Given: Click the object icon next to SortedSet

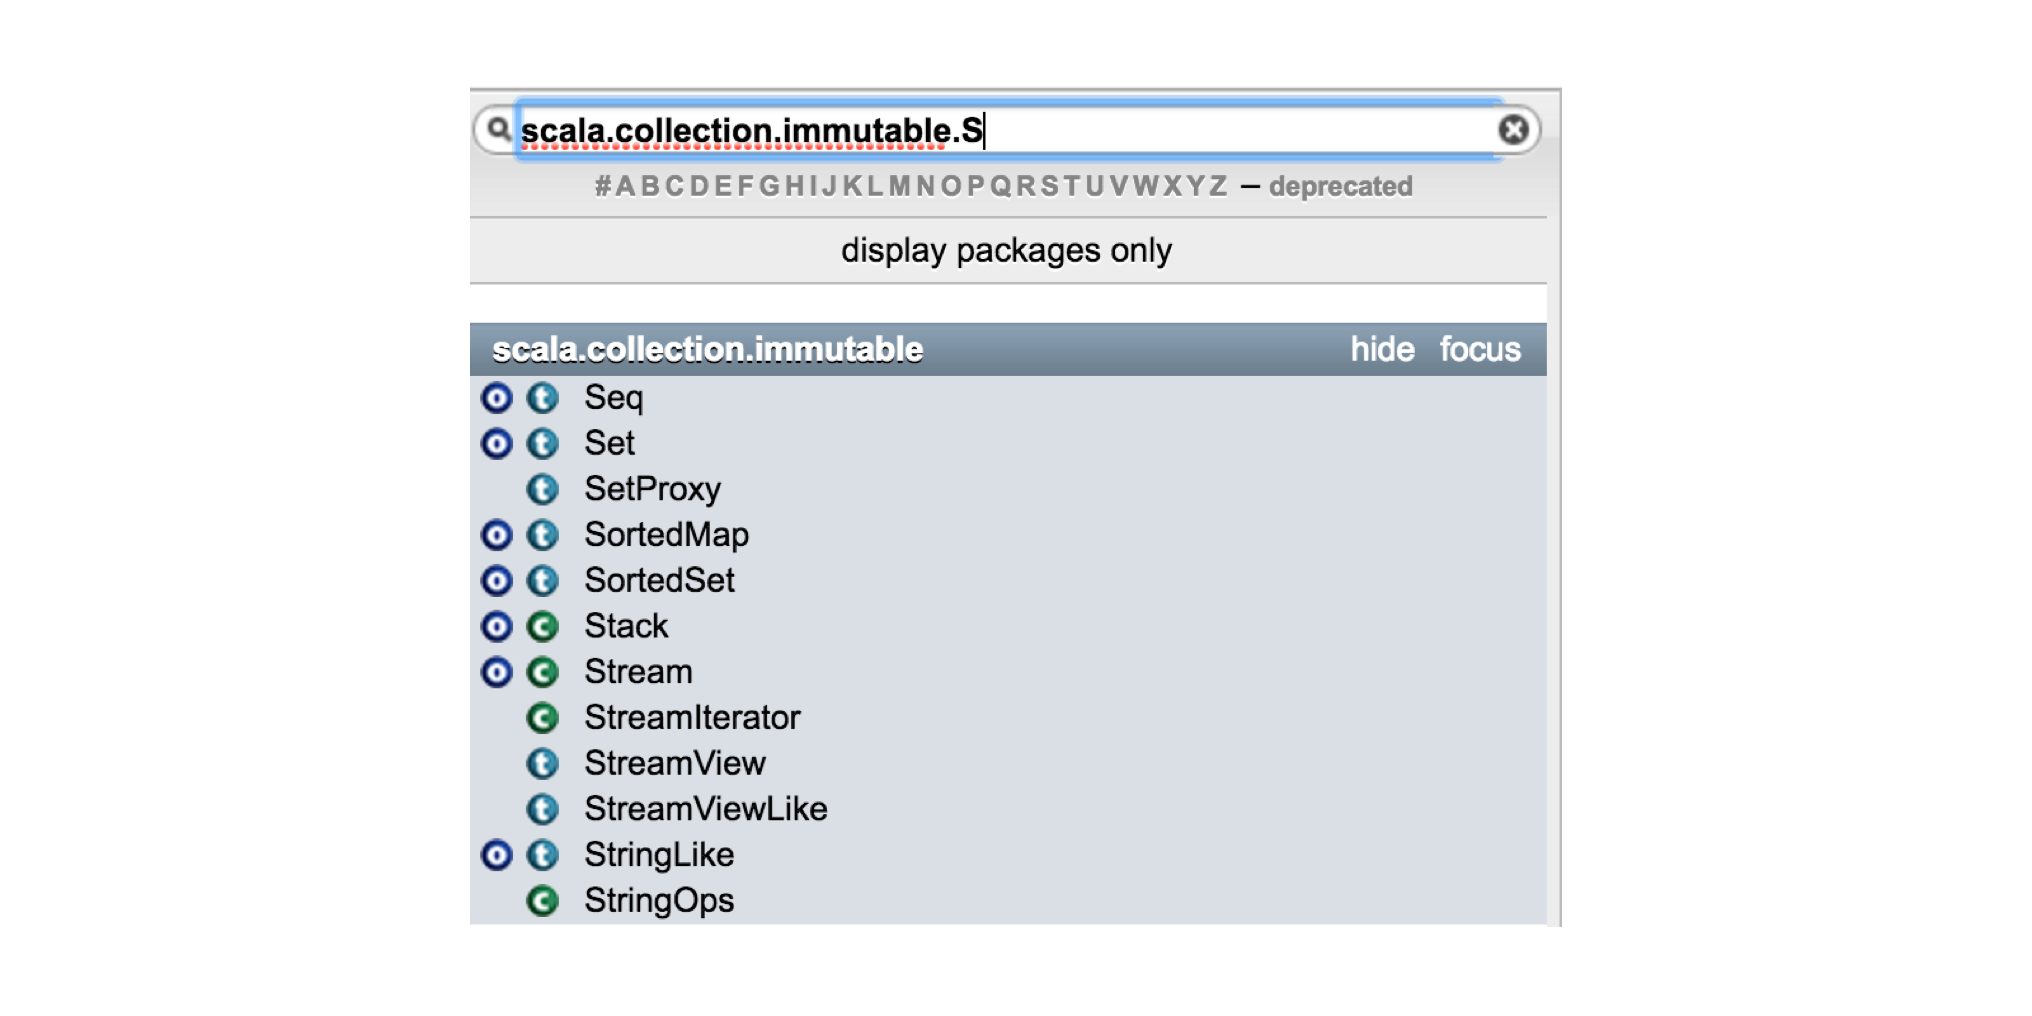Looking at the screenshot, I should tap(498, 579).
